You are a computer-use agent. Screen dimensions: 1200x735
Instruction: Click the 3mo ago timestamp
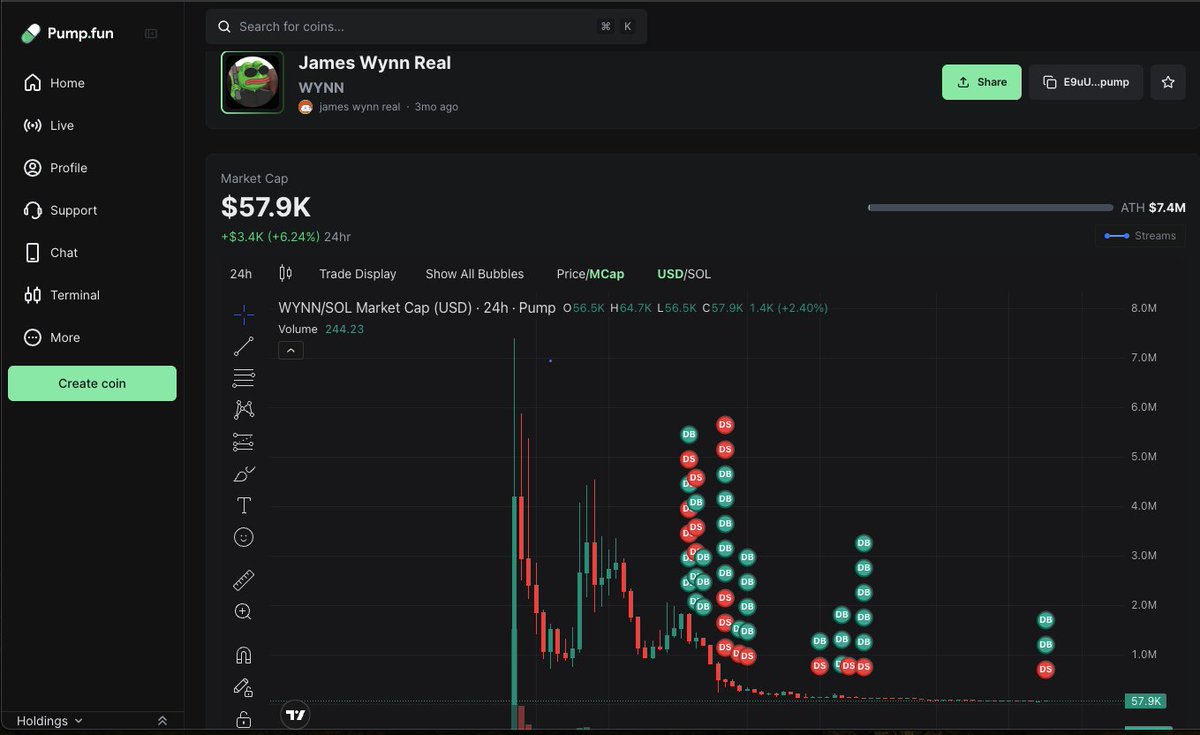click(437, 107)
